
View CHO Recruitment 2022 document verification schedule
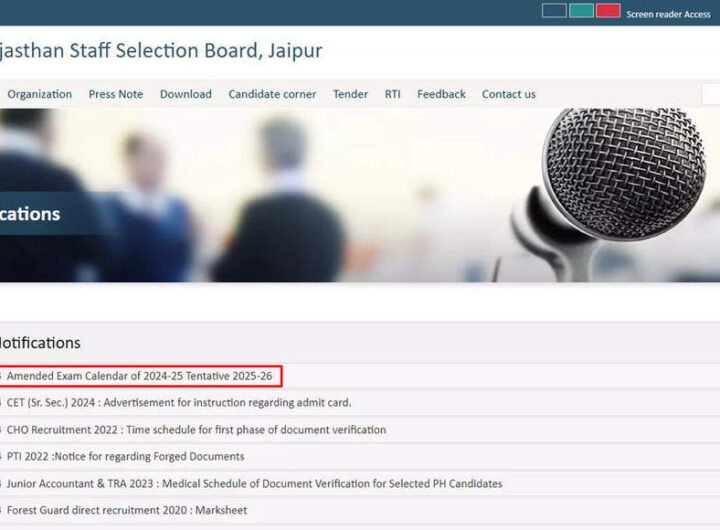coord(196,430)
